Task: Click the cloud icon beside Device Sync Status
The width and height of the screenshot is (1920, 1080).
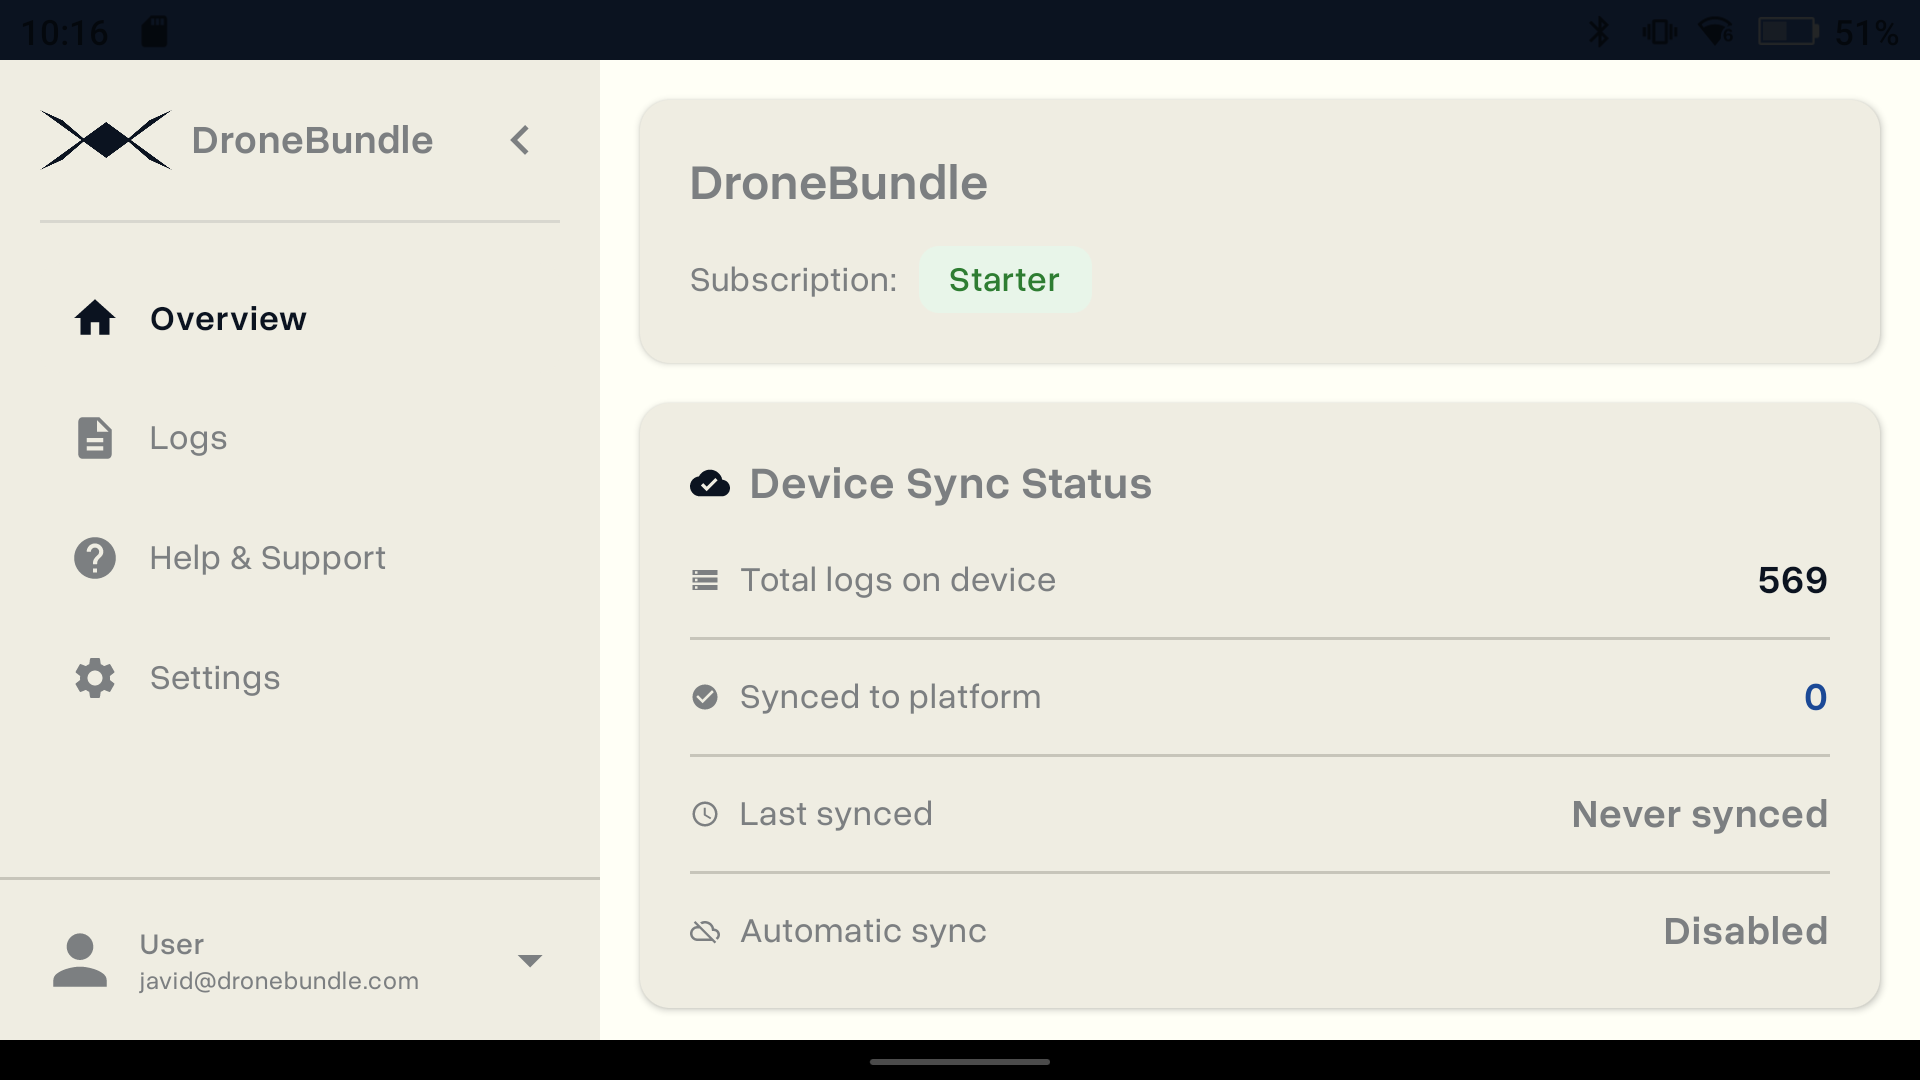Action: pyautogui.click(x=709, y=483)
